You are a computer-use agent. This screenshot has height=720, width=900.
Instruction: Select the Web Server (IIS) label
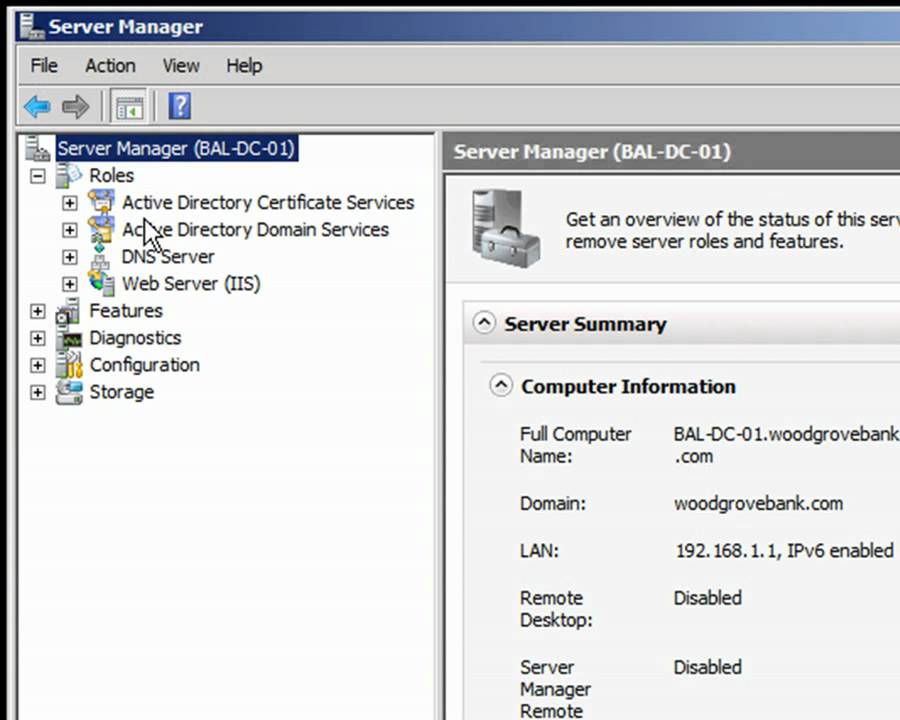pyautogui.click(x=191, y=284)
